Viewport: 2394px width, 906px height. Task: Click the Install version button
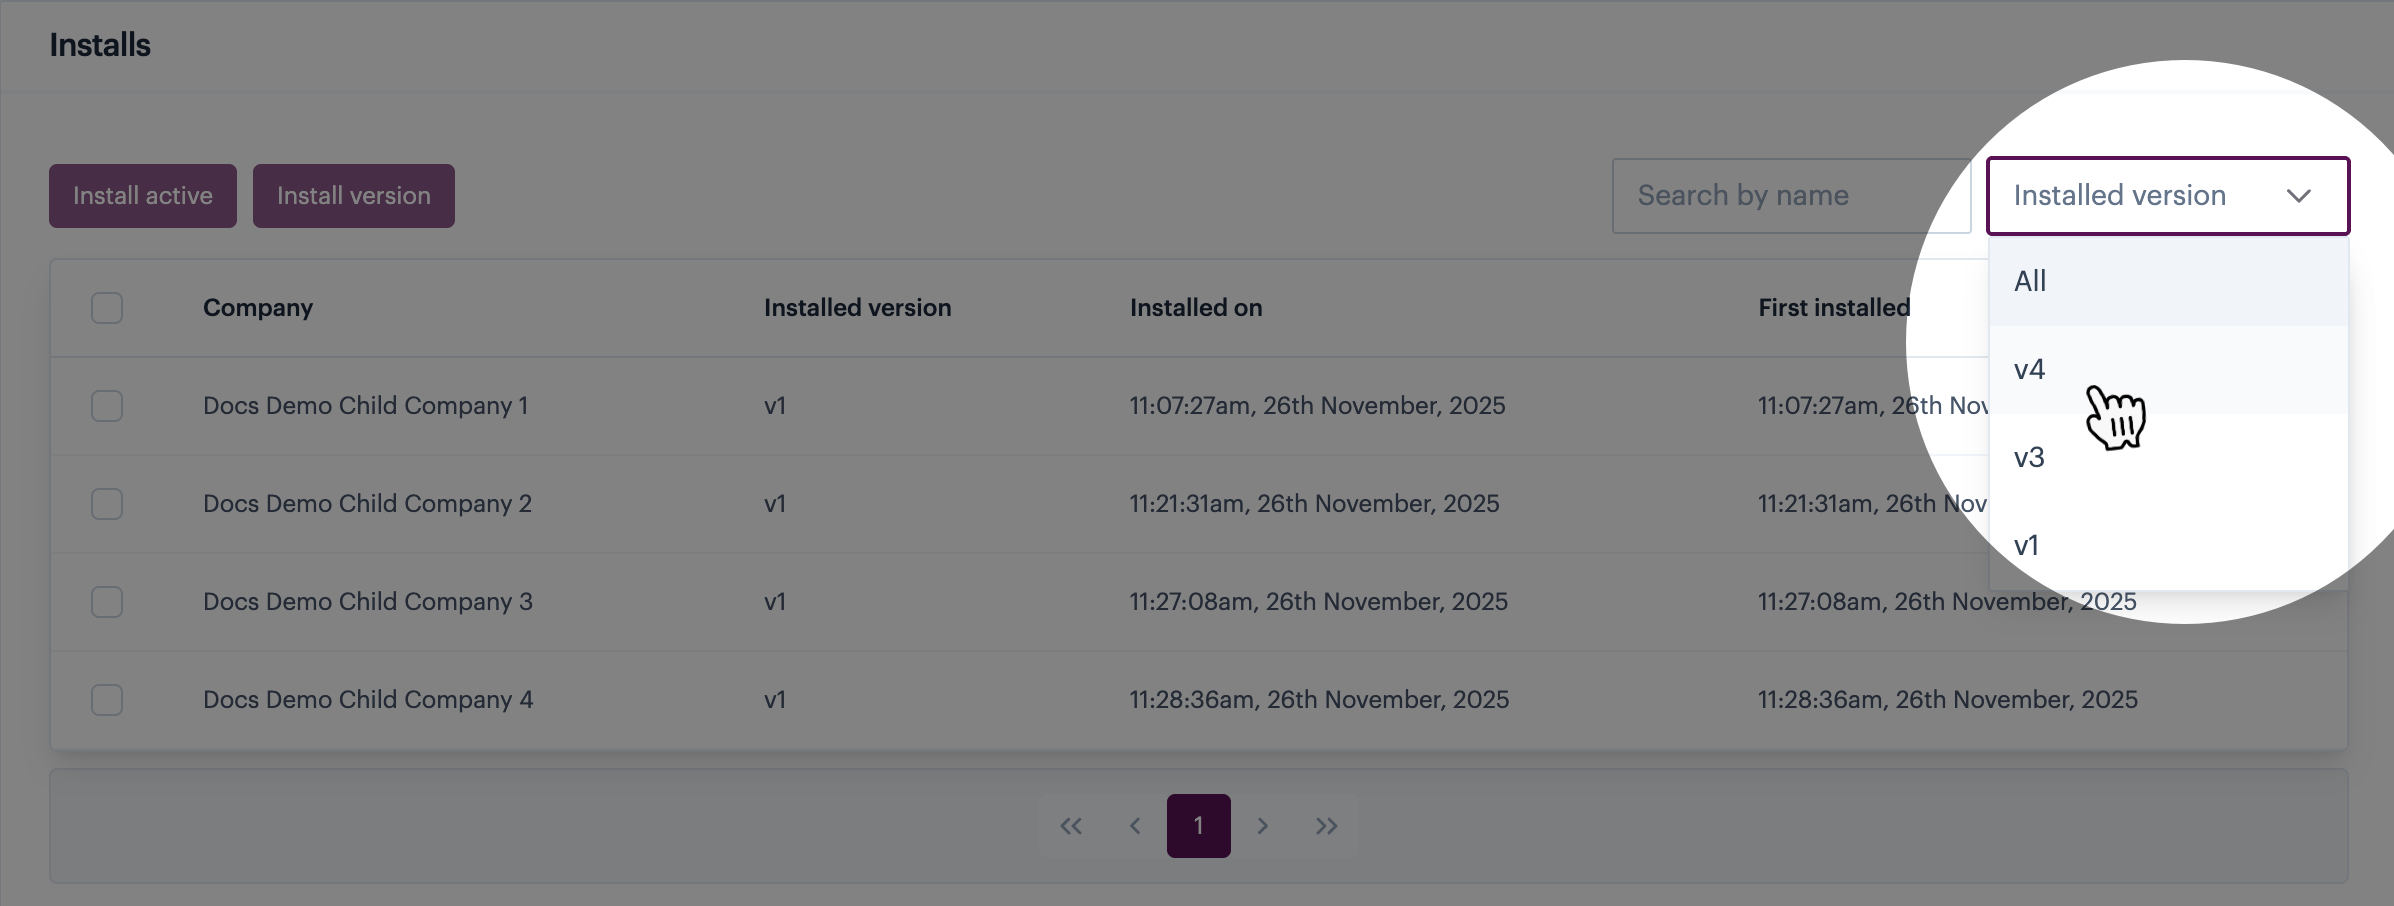[x=354, y=196]
